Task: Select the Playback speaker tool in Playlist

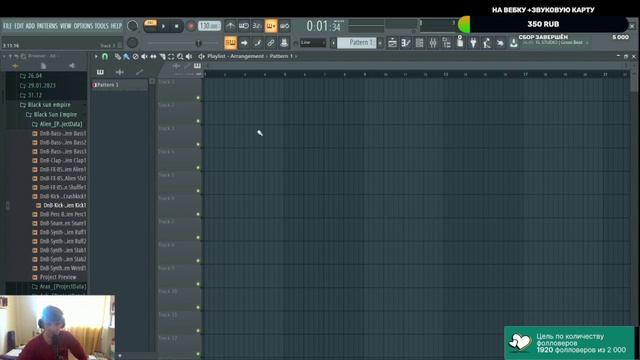Action: tap(189, 56)
